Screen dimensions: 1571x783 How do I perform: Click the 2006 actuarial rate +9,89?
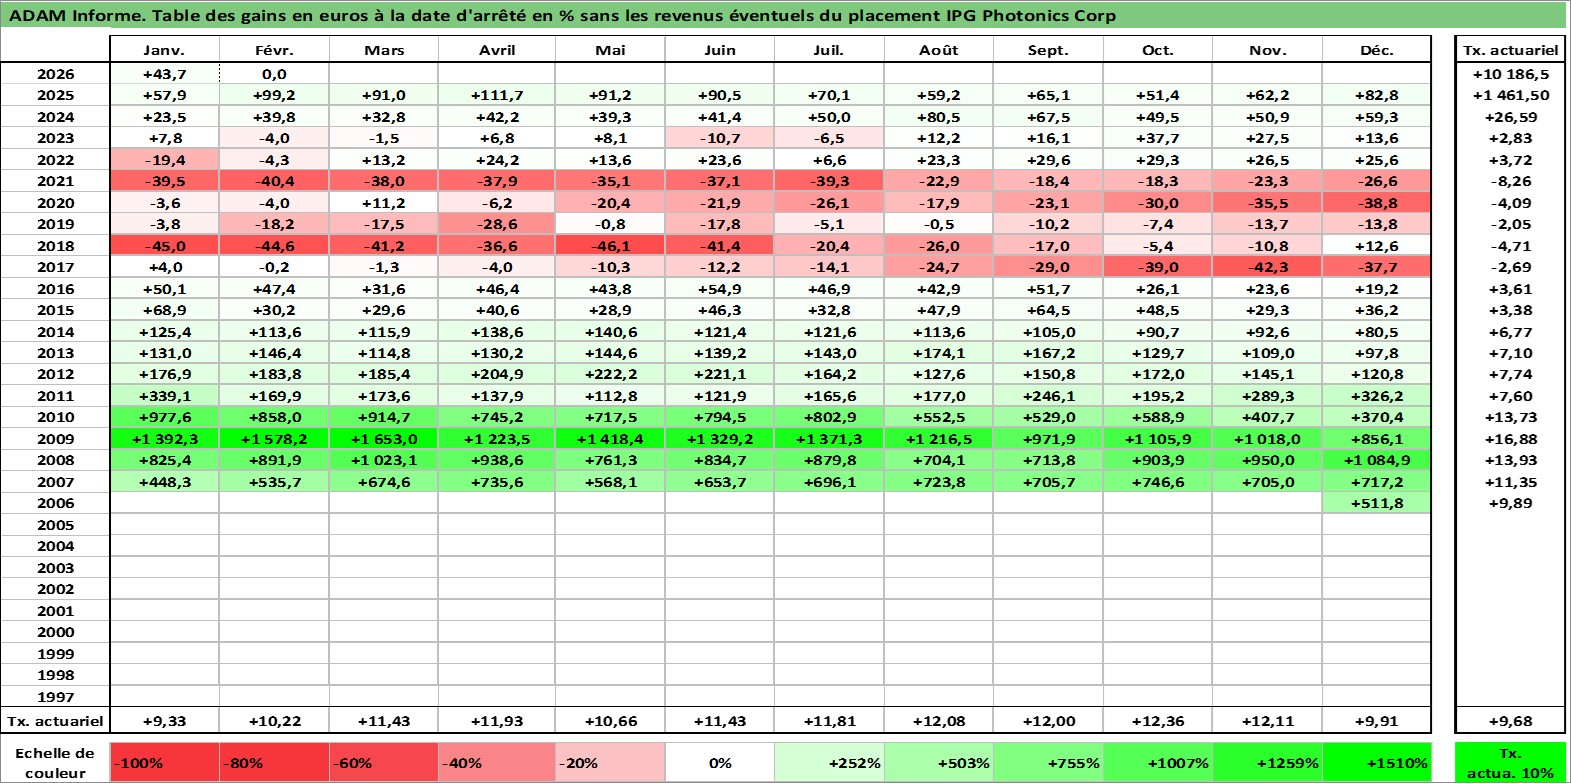point(1510,503)
